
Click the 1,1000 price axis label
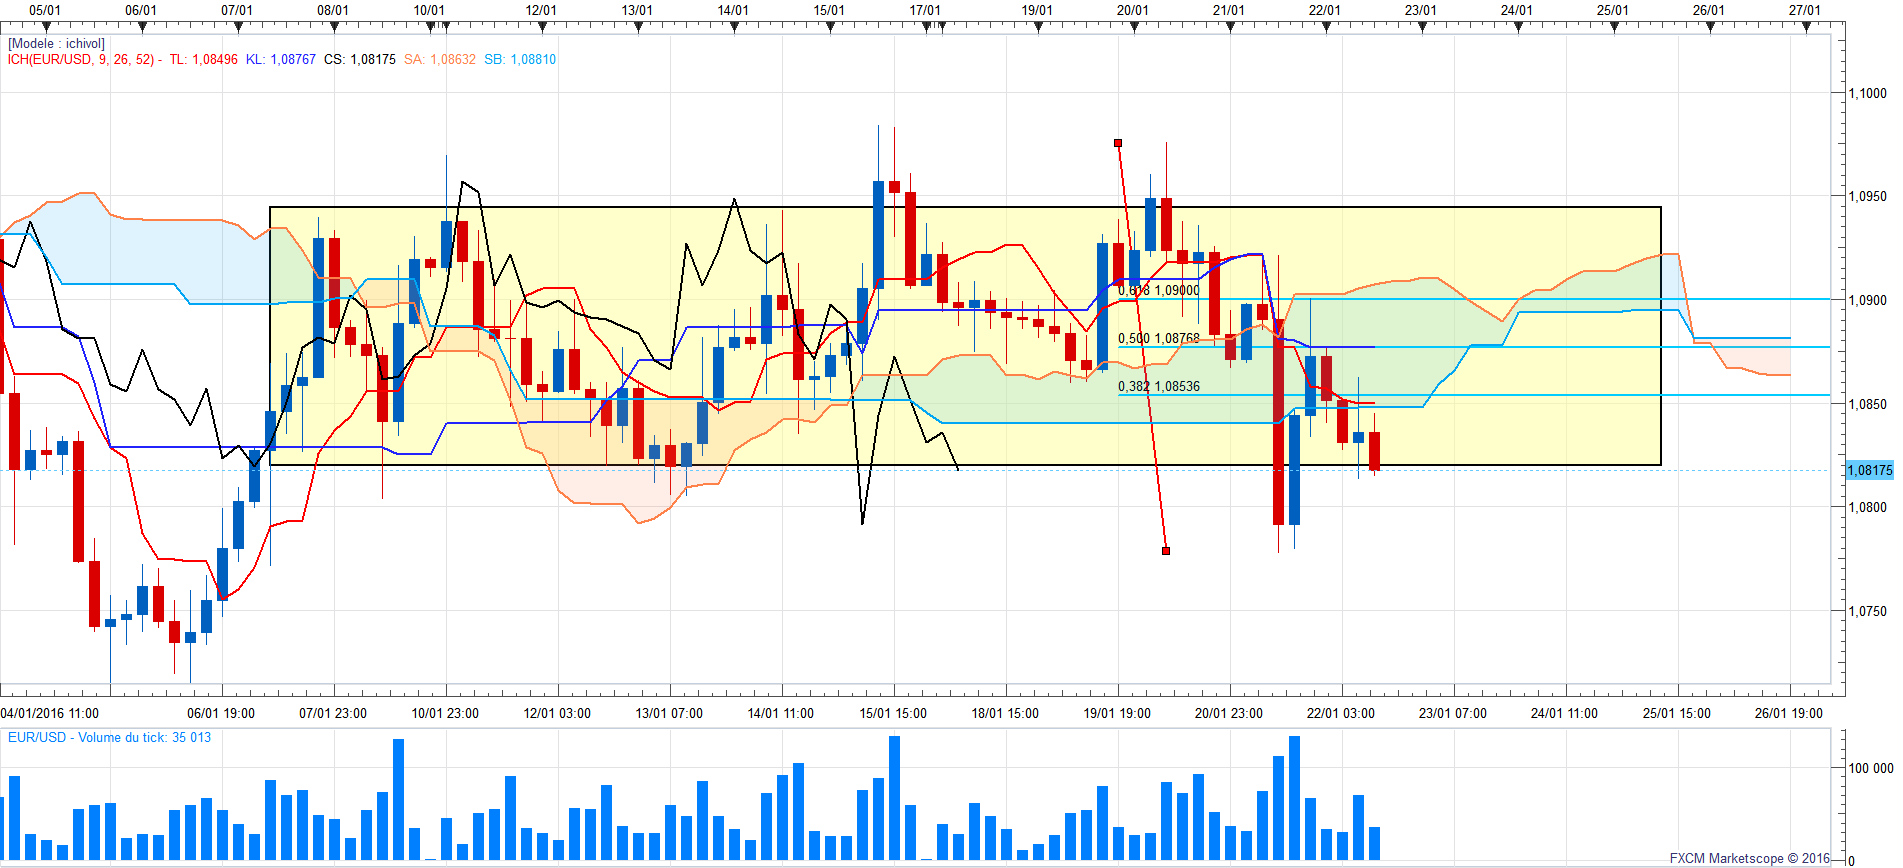1868,93
